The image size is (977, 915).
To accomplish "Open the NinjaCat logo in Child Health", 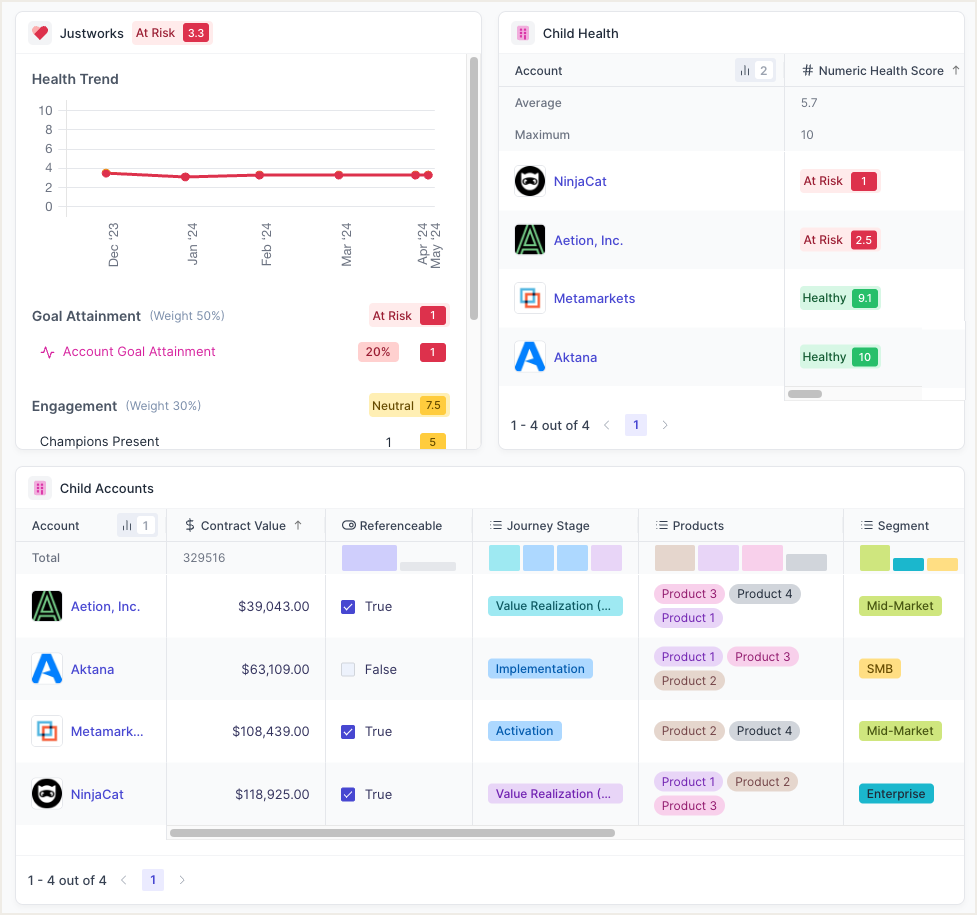I will tap(530, 181).
